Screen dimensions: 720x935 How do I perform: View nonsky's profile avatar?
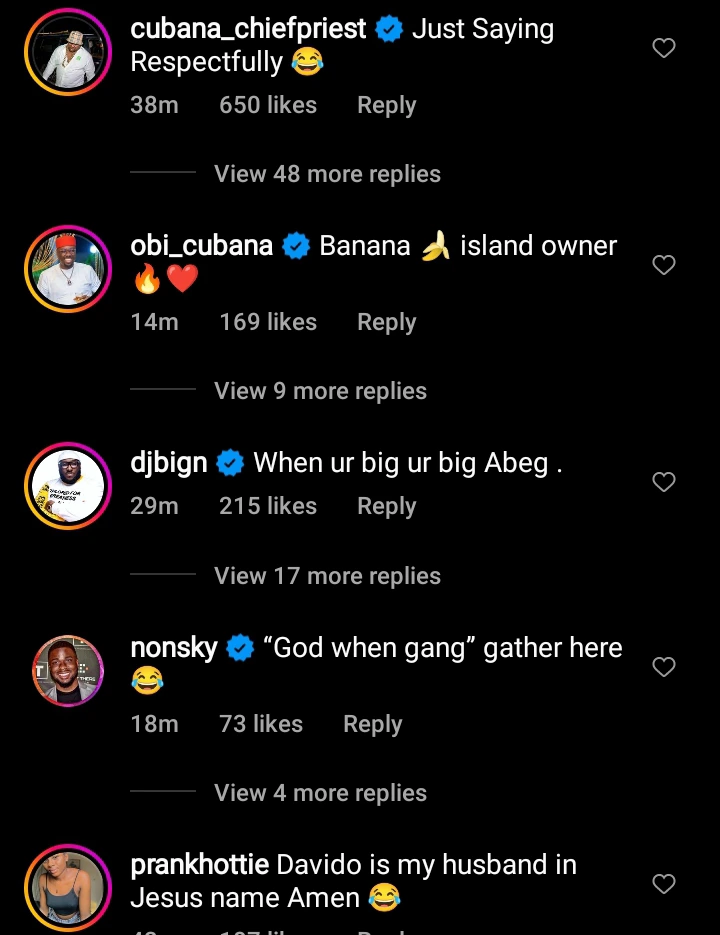point(68,670)
